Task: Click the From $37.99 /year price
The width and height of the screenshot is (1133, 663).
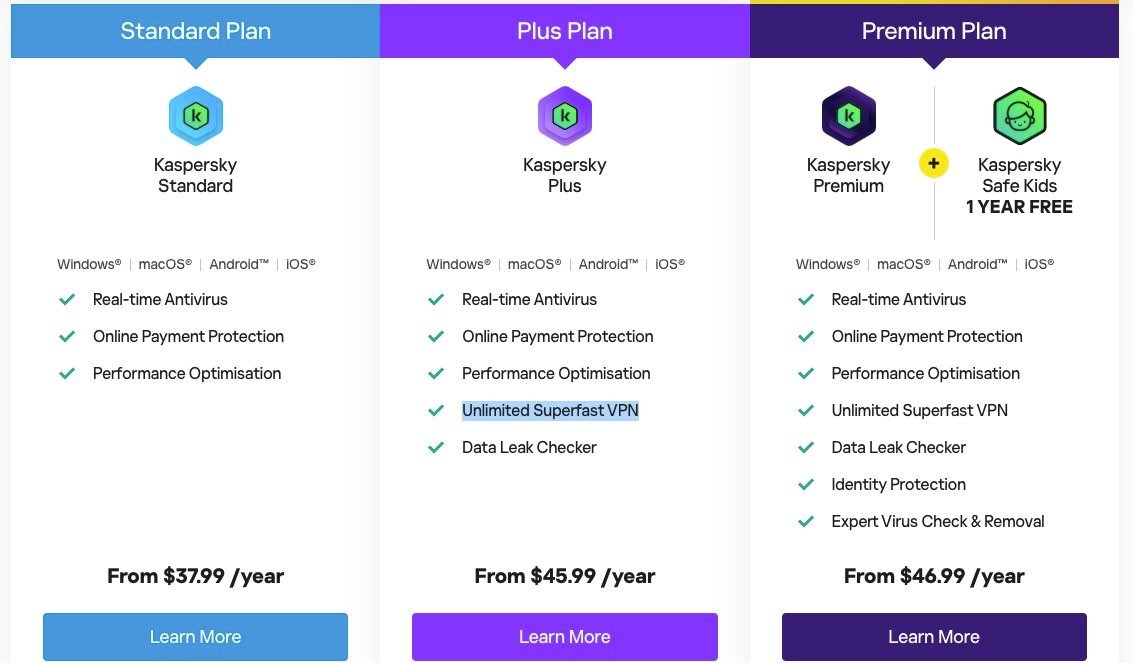Action: (195, 576)
